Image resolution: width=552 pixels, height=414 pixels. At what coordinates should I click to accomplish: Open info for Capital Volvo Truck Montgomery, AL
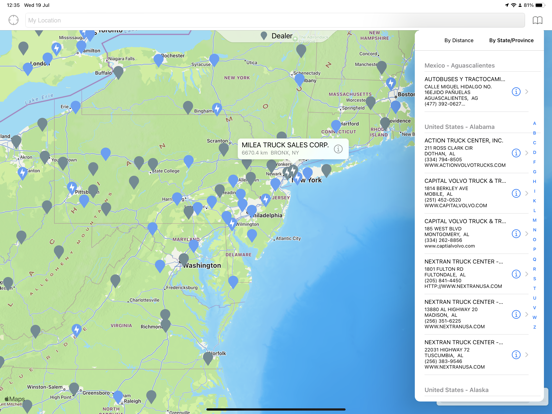516,234
